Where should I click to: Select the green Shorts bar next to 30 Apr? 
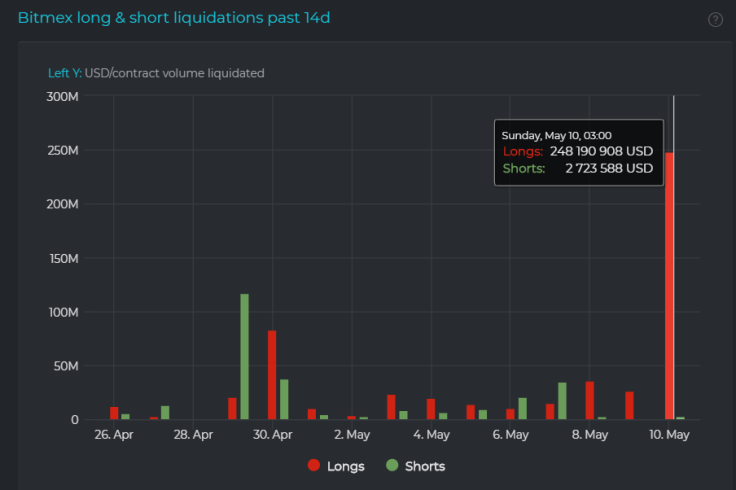[x=284, y=399]
